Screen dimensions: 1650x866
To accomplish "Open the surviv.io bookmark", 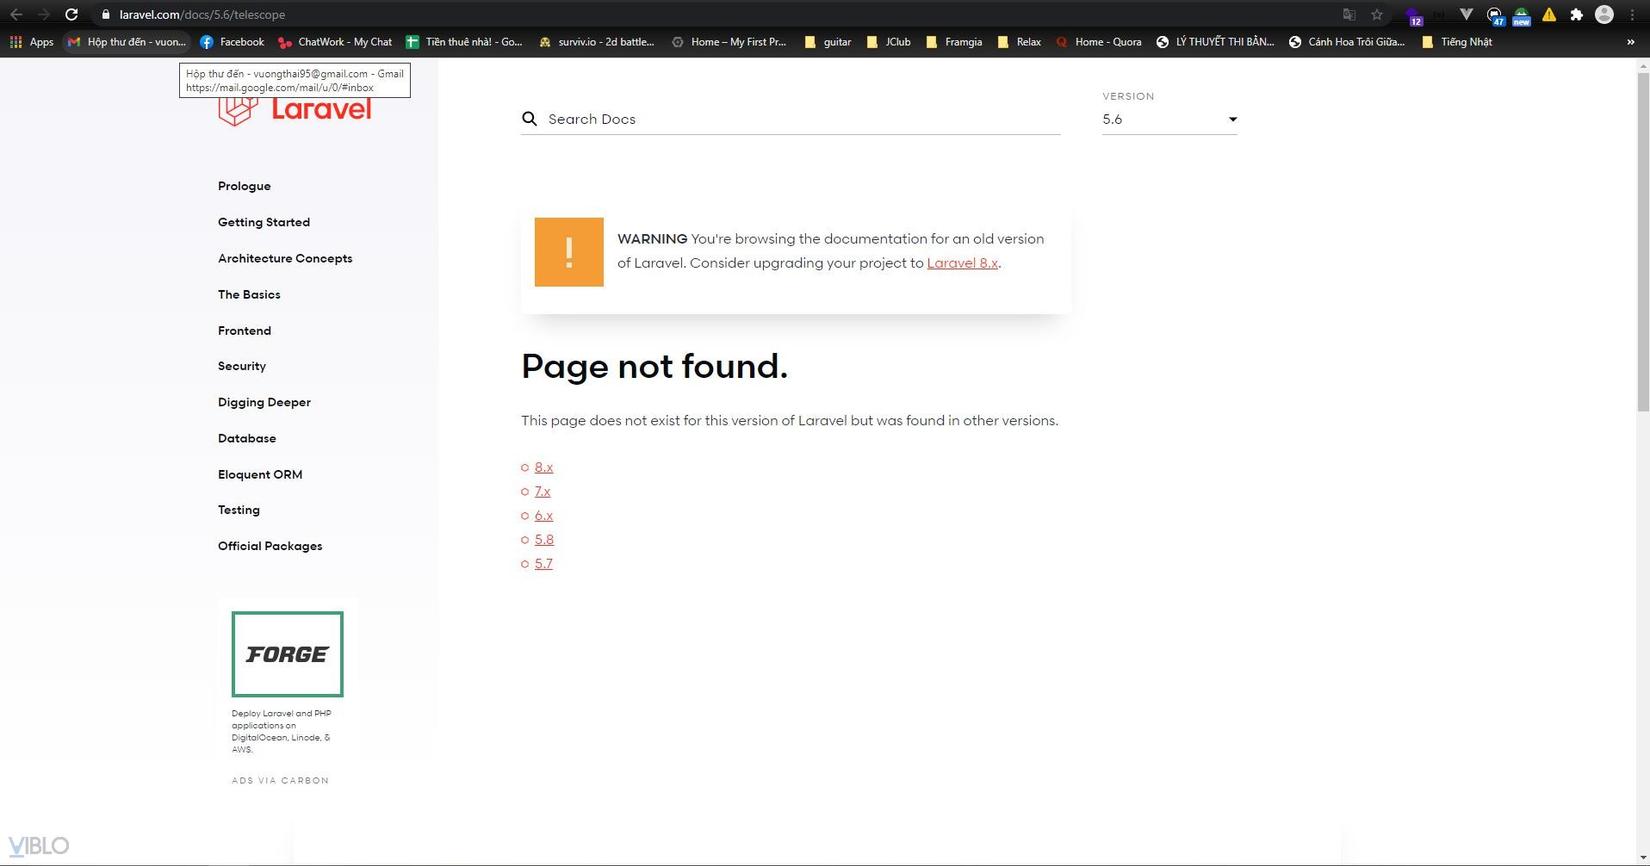I will point(596,42).
